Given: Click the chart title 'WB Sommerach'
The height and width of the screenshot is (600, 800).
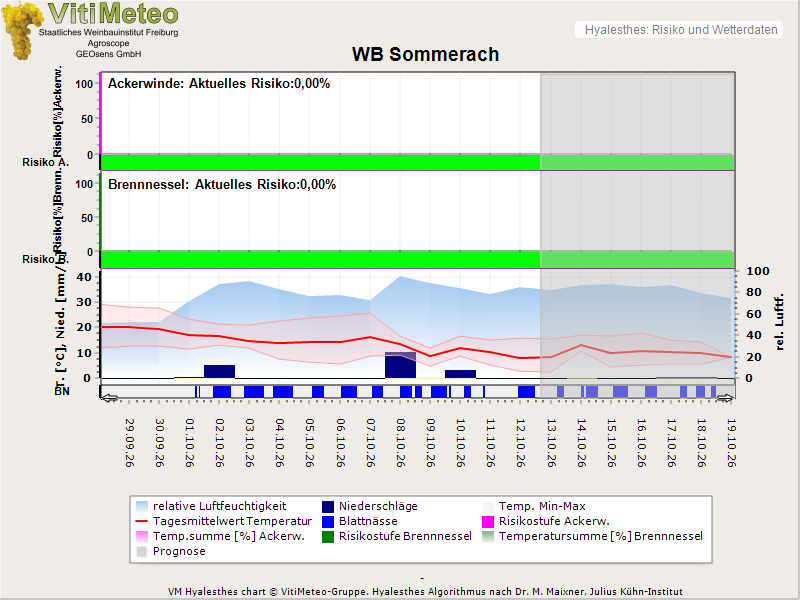Looking at the screenshot, I should tap(426, 55).
